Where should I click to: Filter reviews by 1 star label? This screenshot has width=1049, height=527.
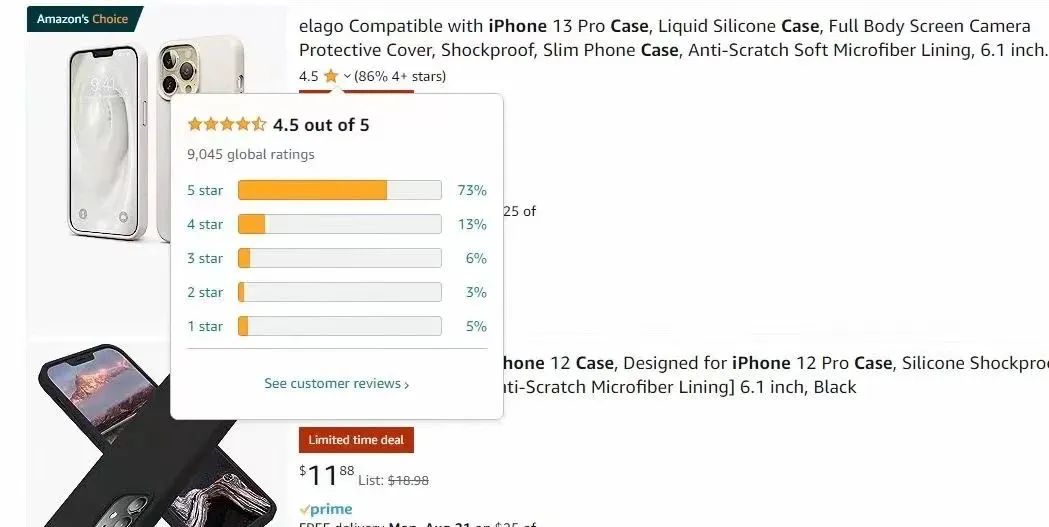pyautogui.click(x=205, y=326)
